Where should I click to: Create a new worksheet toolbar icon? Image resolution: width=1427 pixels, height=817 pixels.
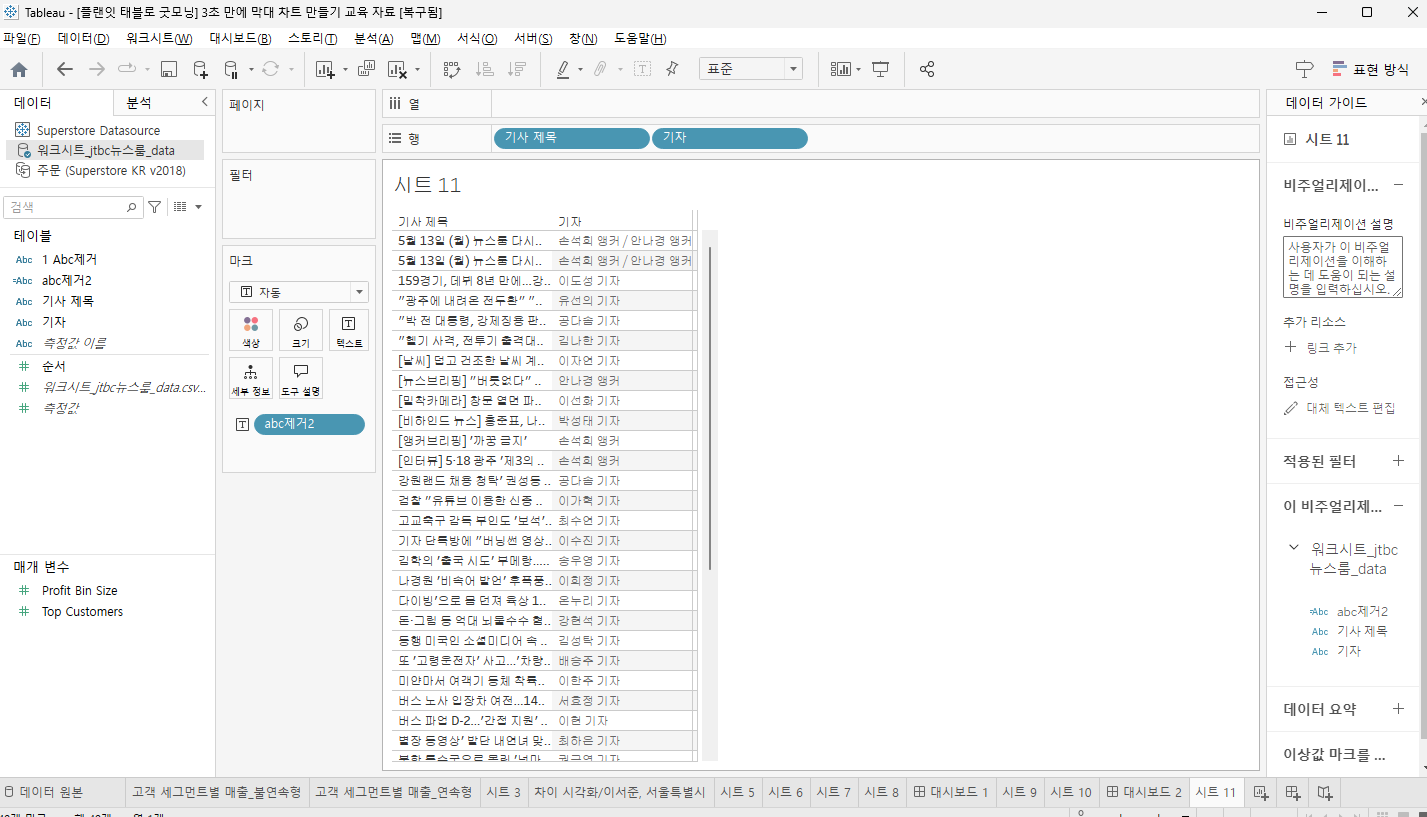point(325,69)
